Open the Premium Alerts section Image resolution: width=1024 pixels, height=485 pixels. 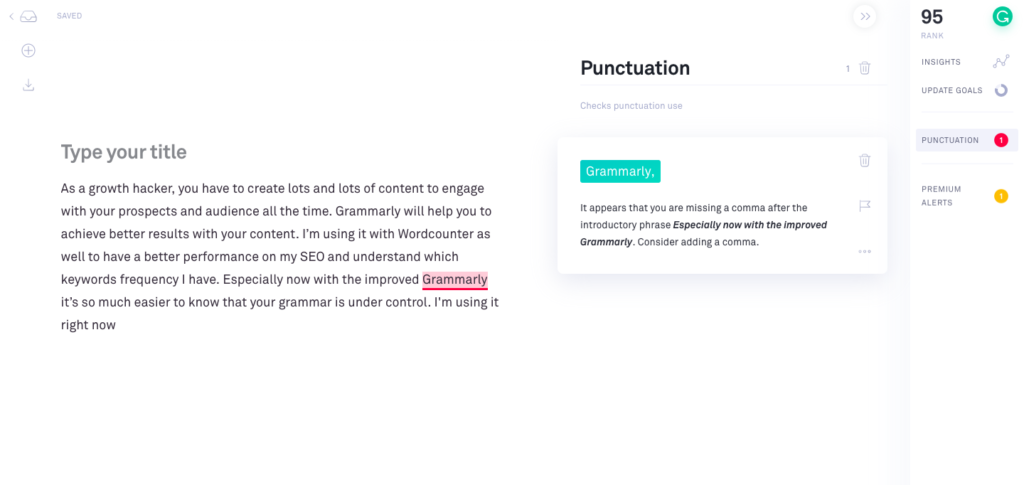point(965,196)
